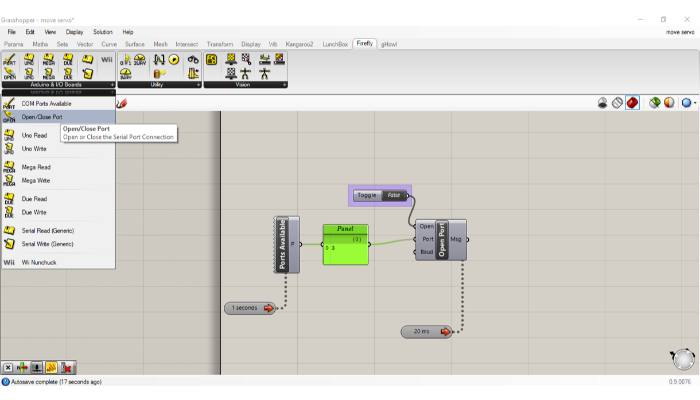Open the Edit menu

(30, 32)
